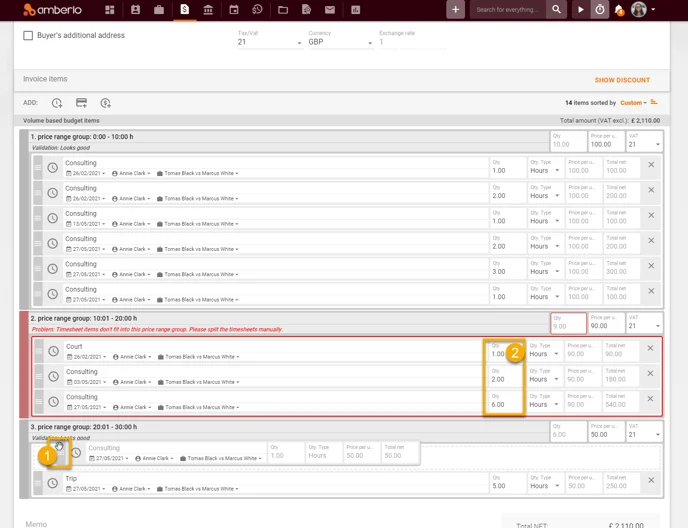The height and width of the screenshot is (528, 688).
Task: Open the Currency GBP dropdown
Action: 340,42
